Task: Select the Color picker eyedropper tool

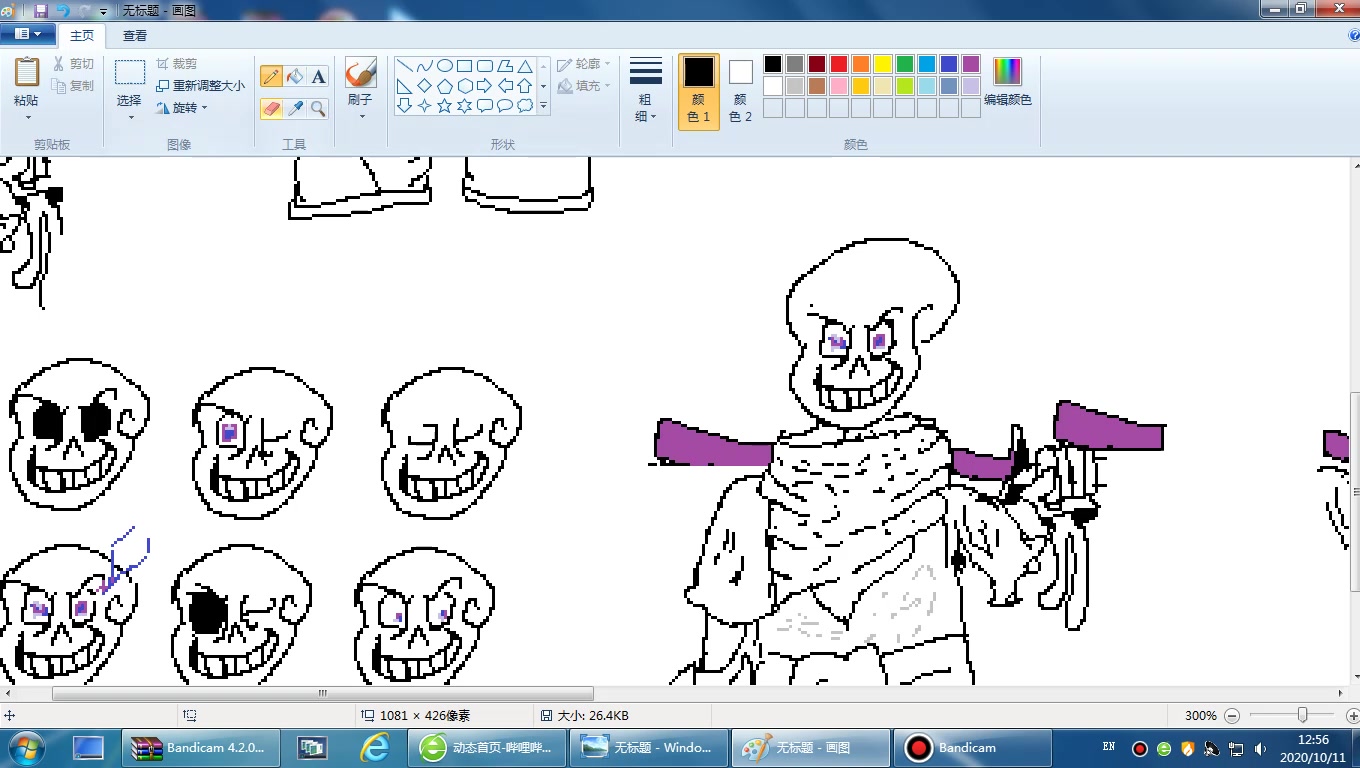Action: [295, 108]
